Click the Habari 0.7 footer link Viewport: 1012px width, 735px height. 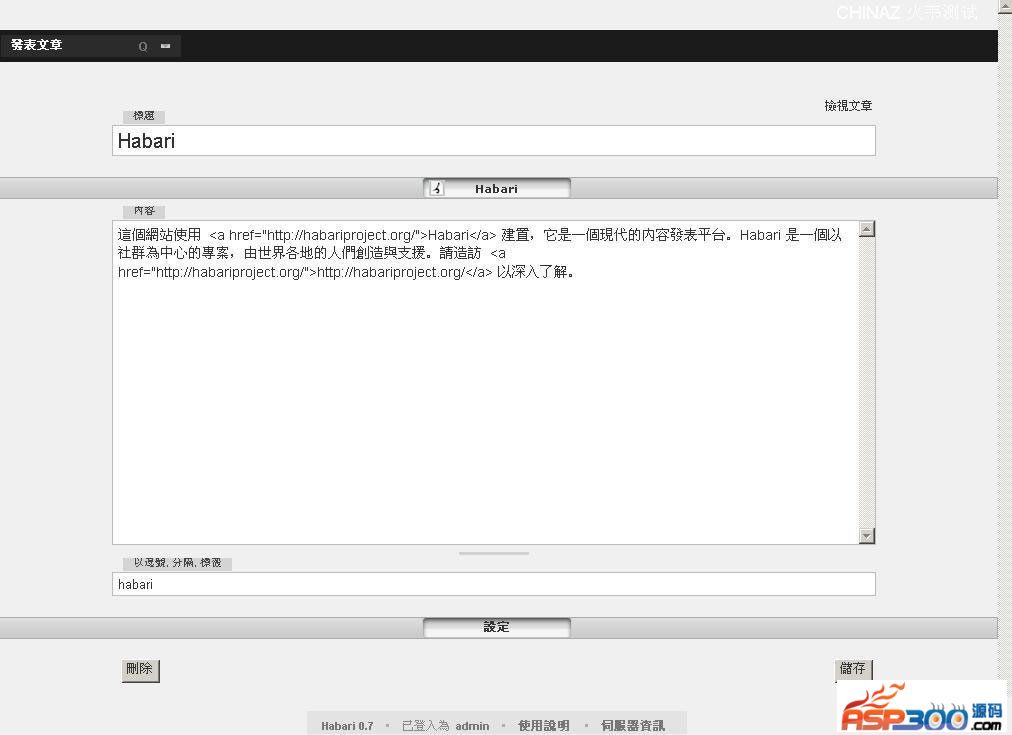347,726
